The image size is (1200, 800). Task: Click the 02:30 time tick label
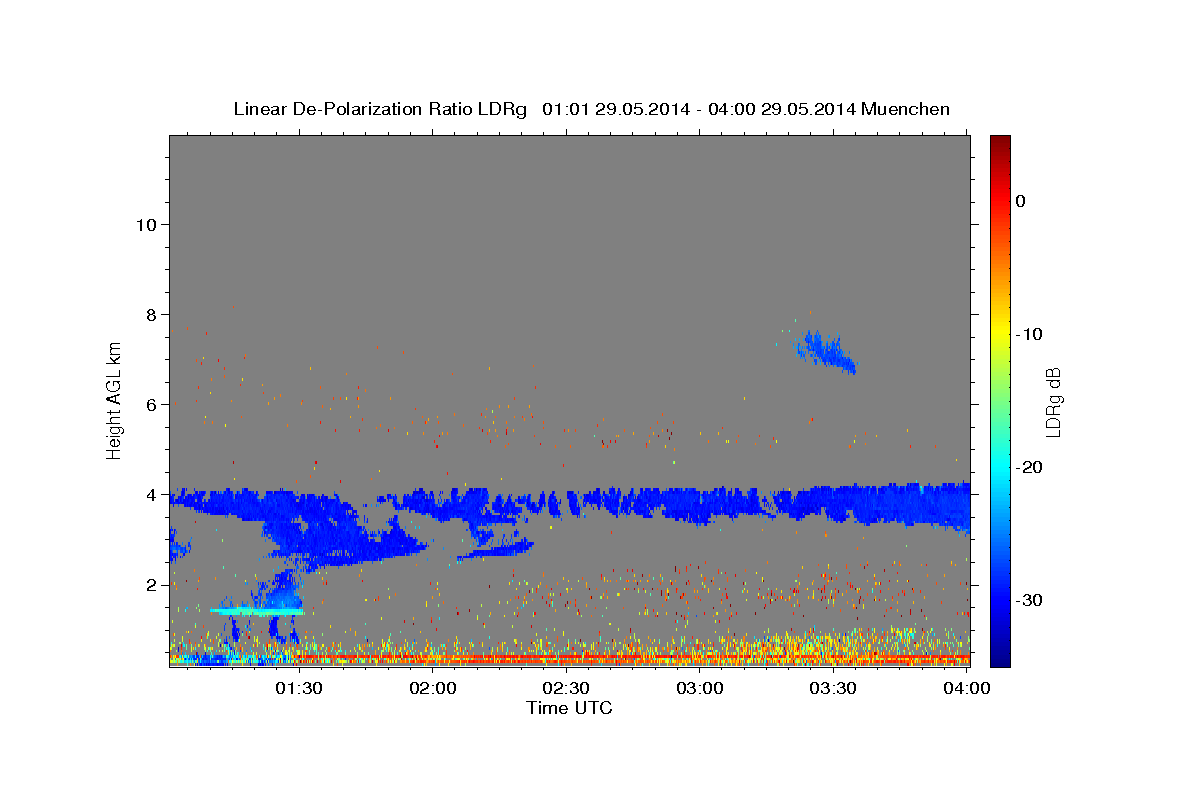click(x=566, y=689)
